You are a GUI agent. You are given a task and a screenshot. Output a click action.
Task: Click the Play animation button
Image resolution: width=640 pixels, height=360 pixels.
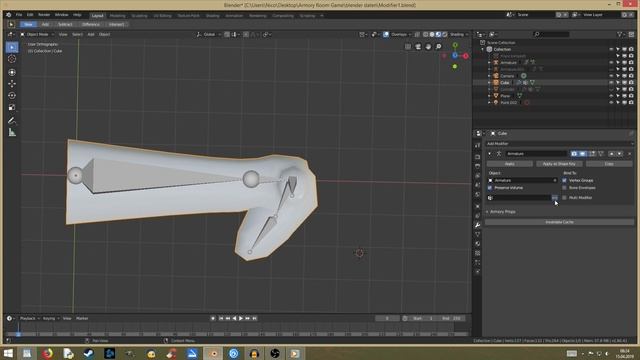(241, 318)
